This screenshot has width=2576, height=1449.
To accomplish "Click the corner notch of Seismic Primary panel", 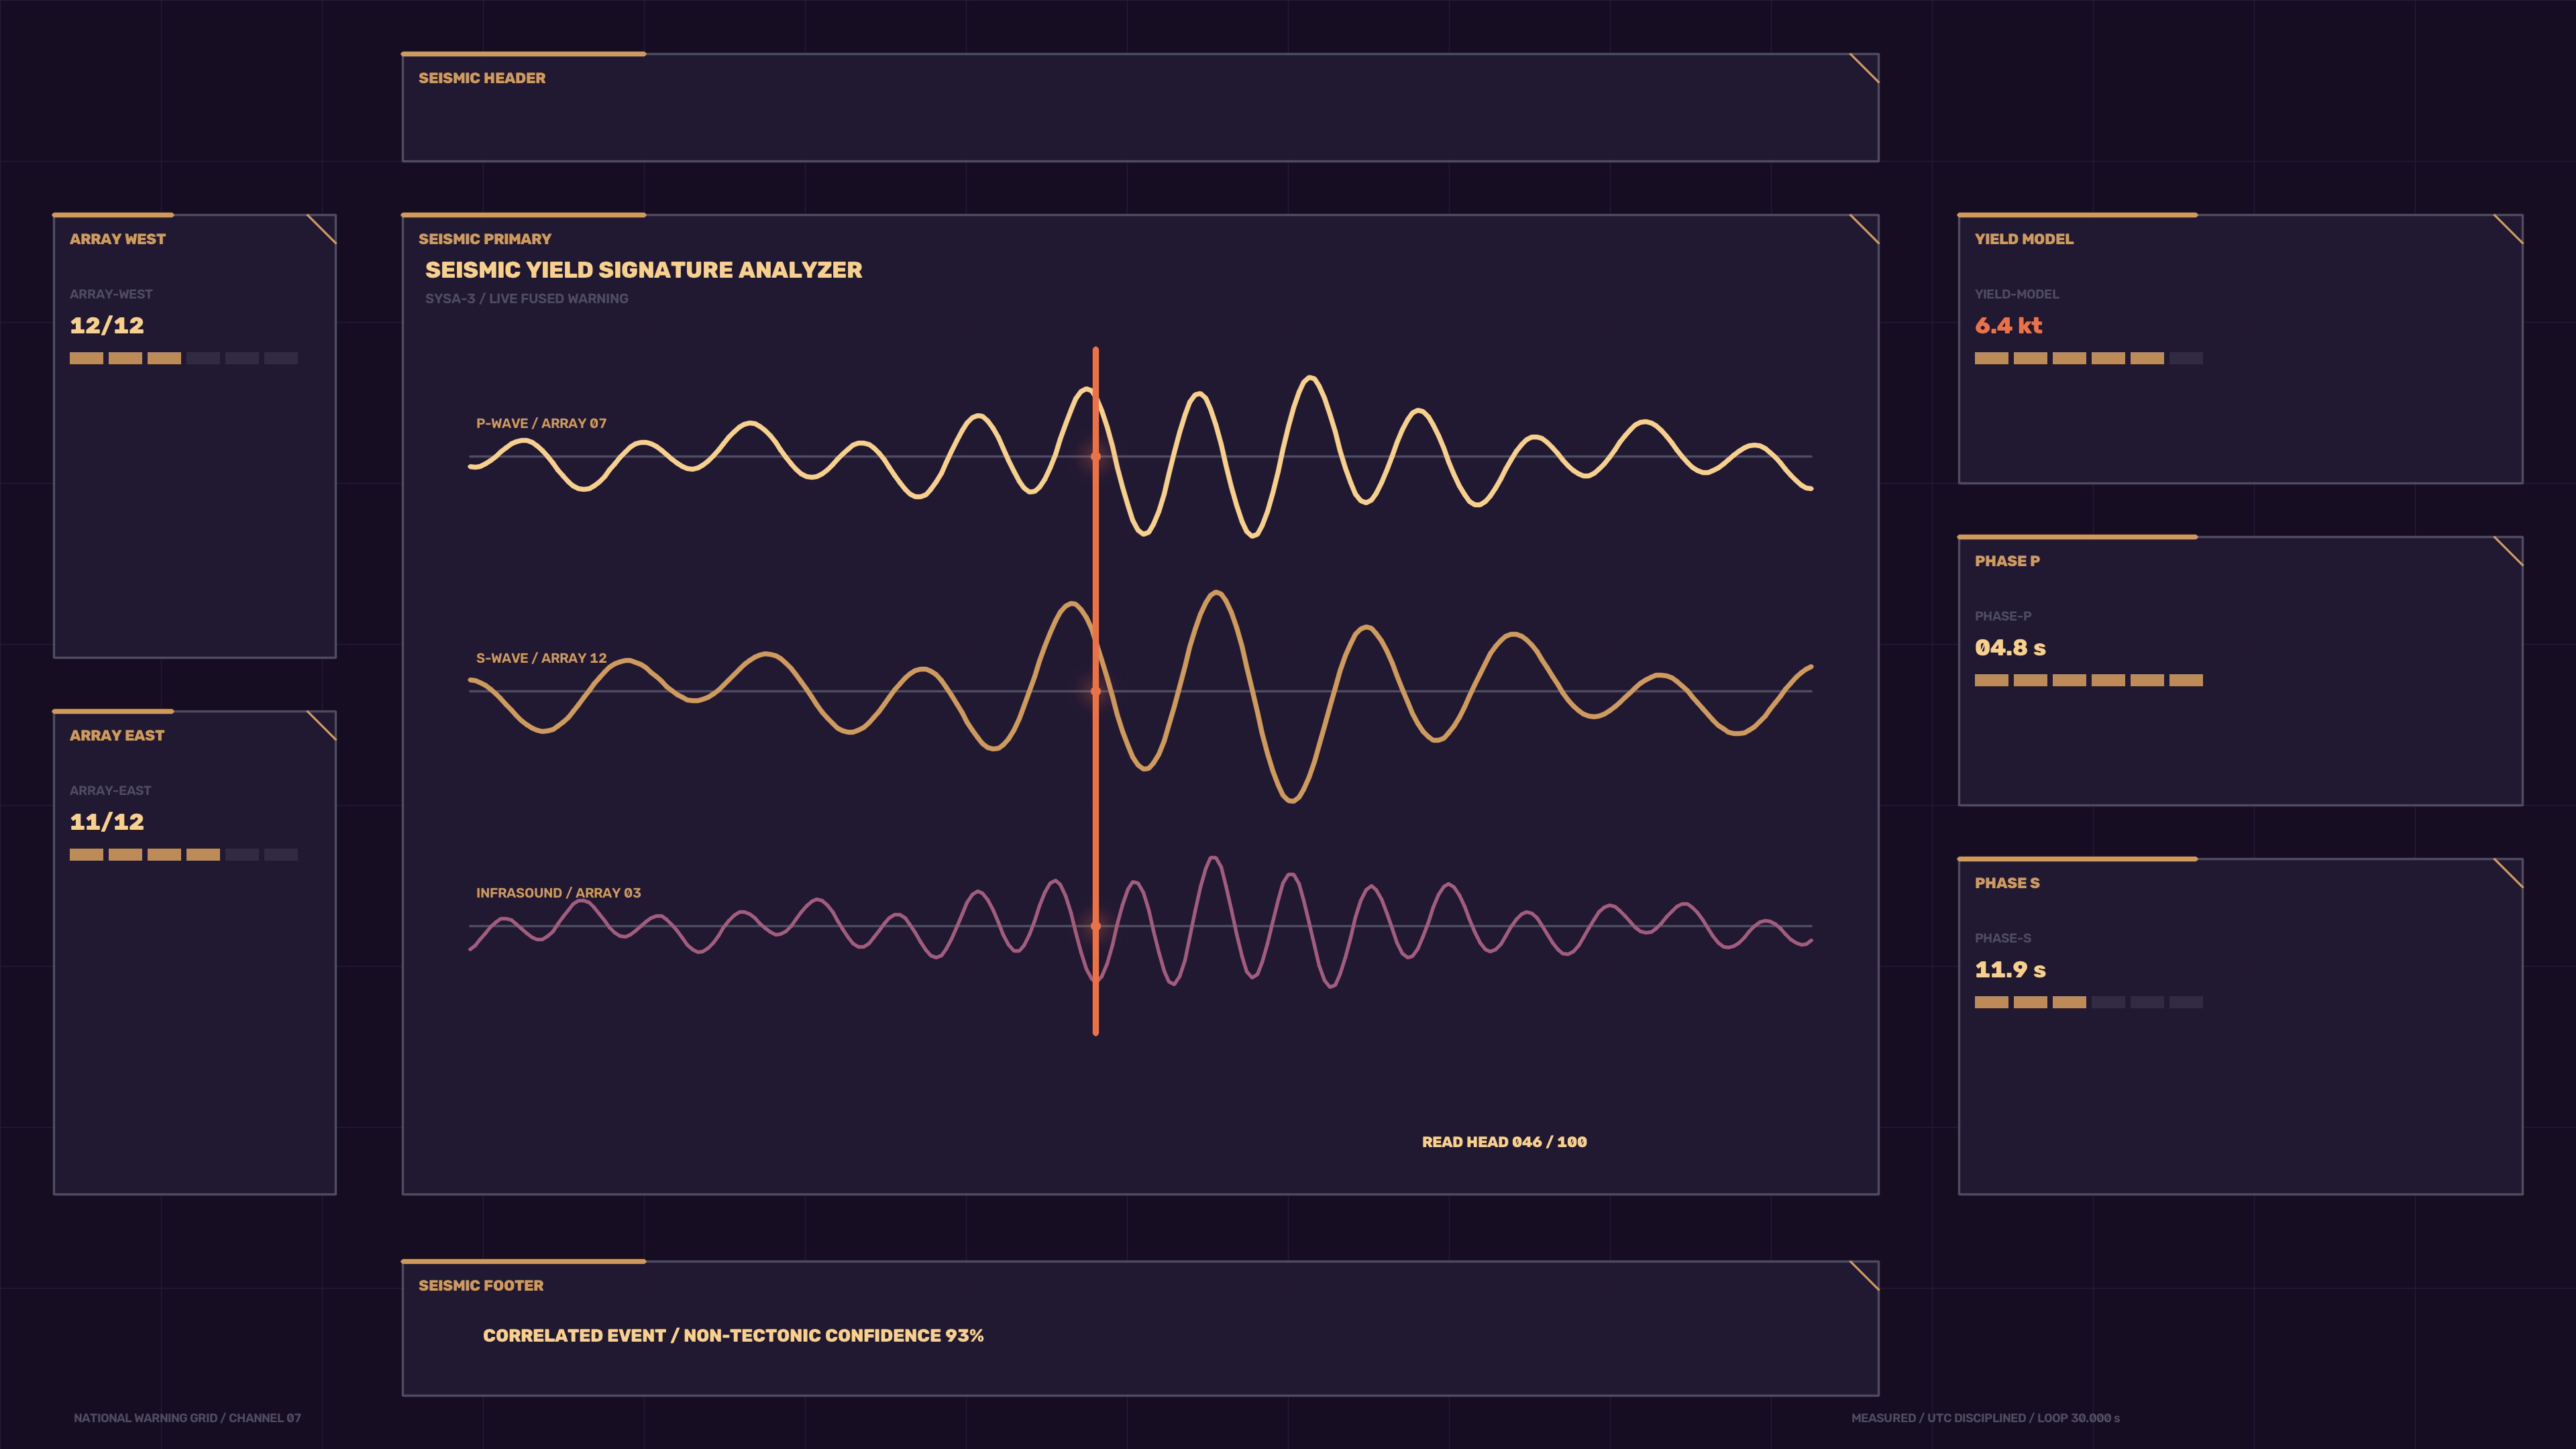I will click(x=1864, y=229).
